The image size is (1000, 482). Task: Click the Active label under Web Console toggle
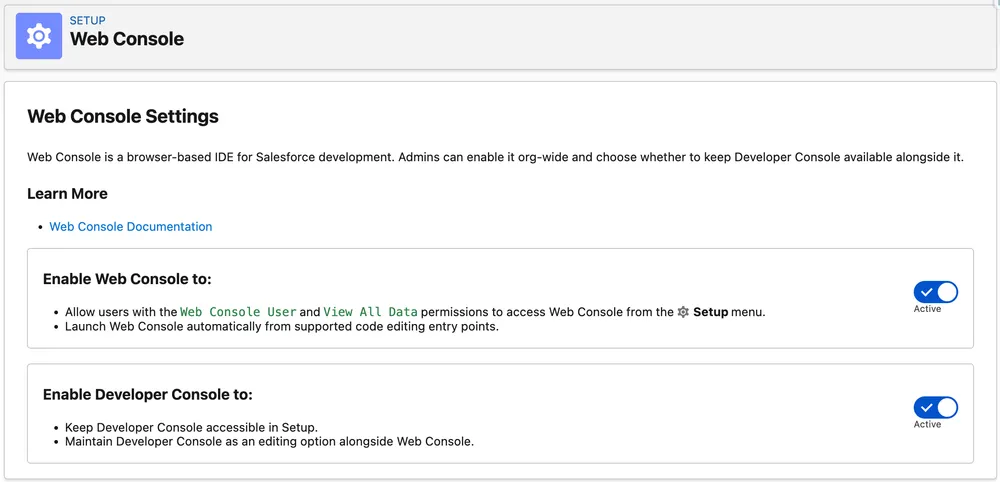tap(927, 309)
